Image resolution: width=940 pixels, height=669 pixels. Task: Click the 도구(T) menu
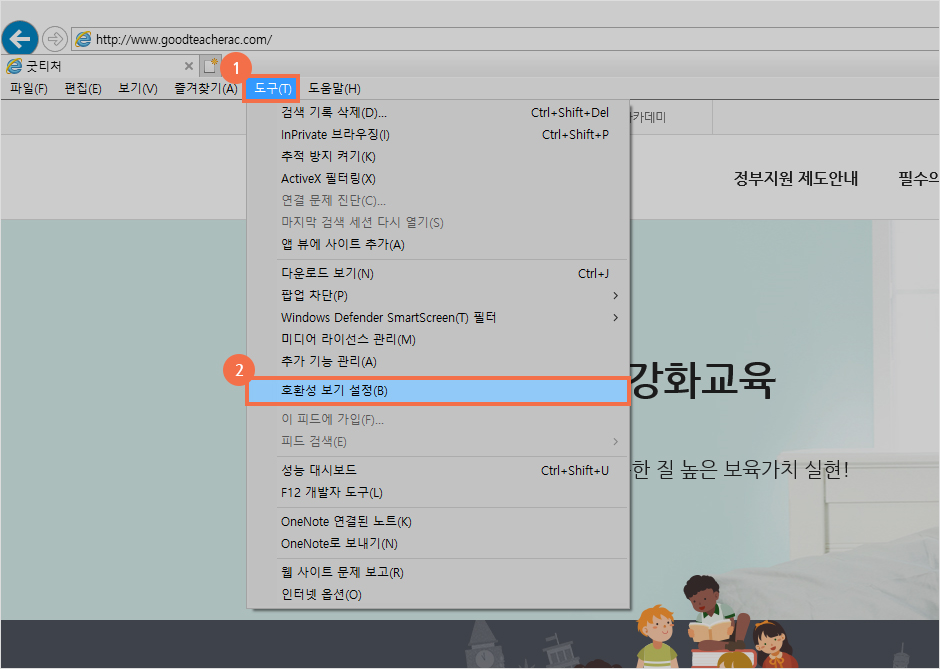(x=272, y=89)
